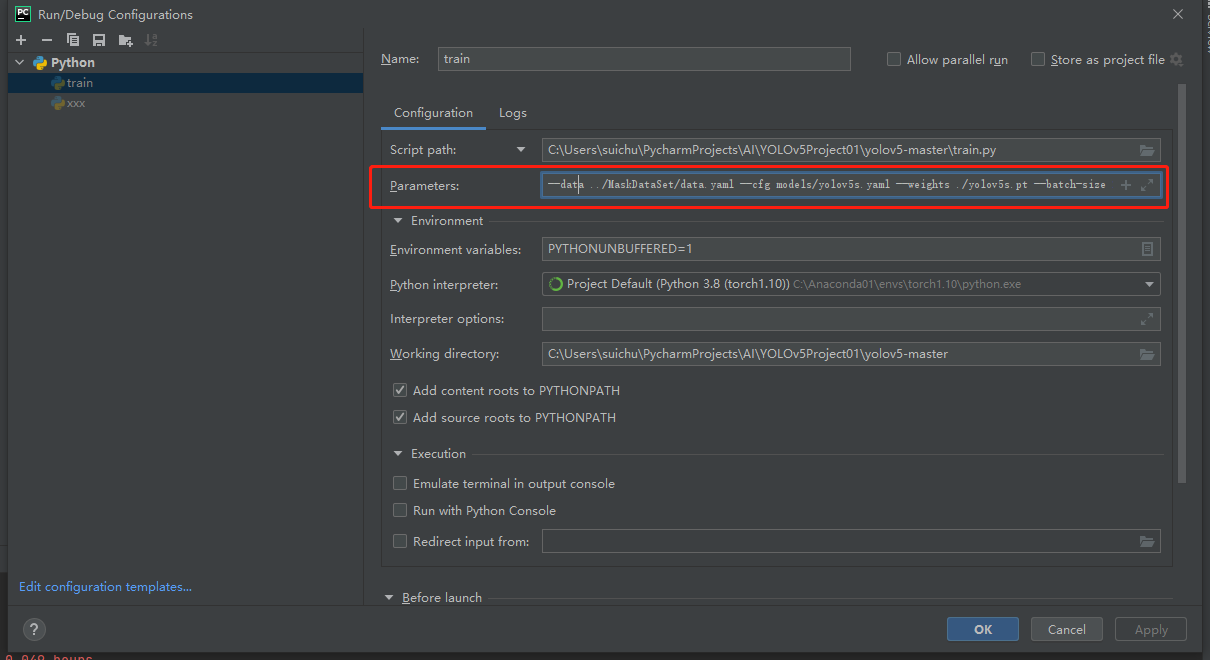Enable Emulate terminal in output console
Screen dimensions: 1210x660
coord(400,484)
